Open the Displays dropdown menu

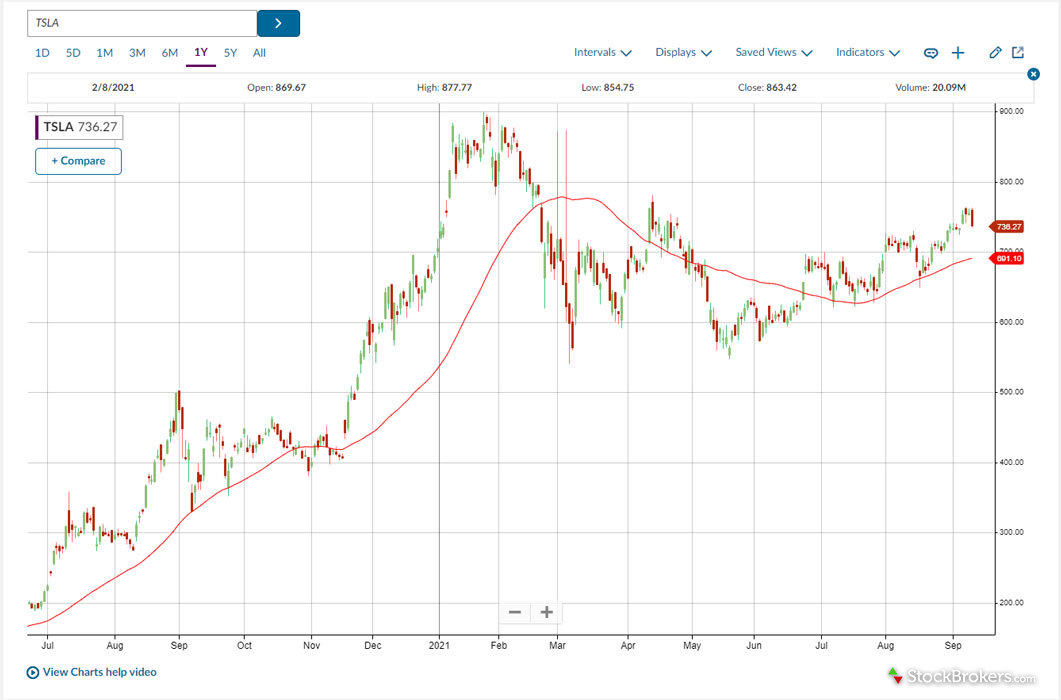point(683,53)
